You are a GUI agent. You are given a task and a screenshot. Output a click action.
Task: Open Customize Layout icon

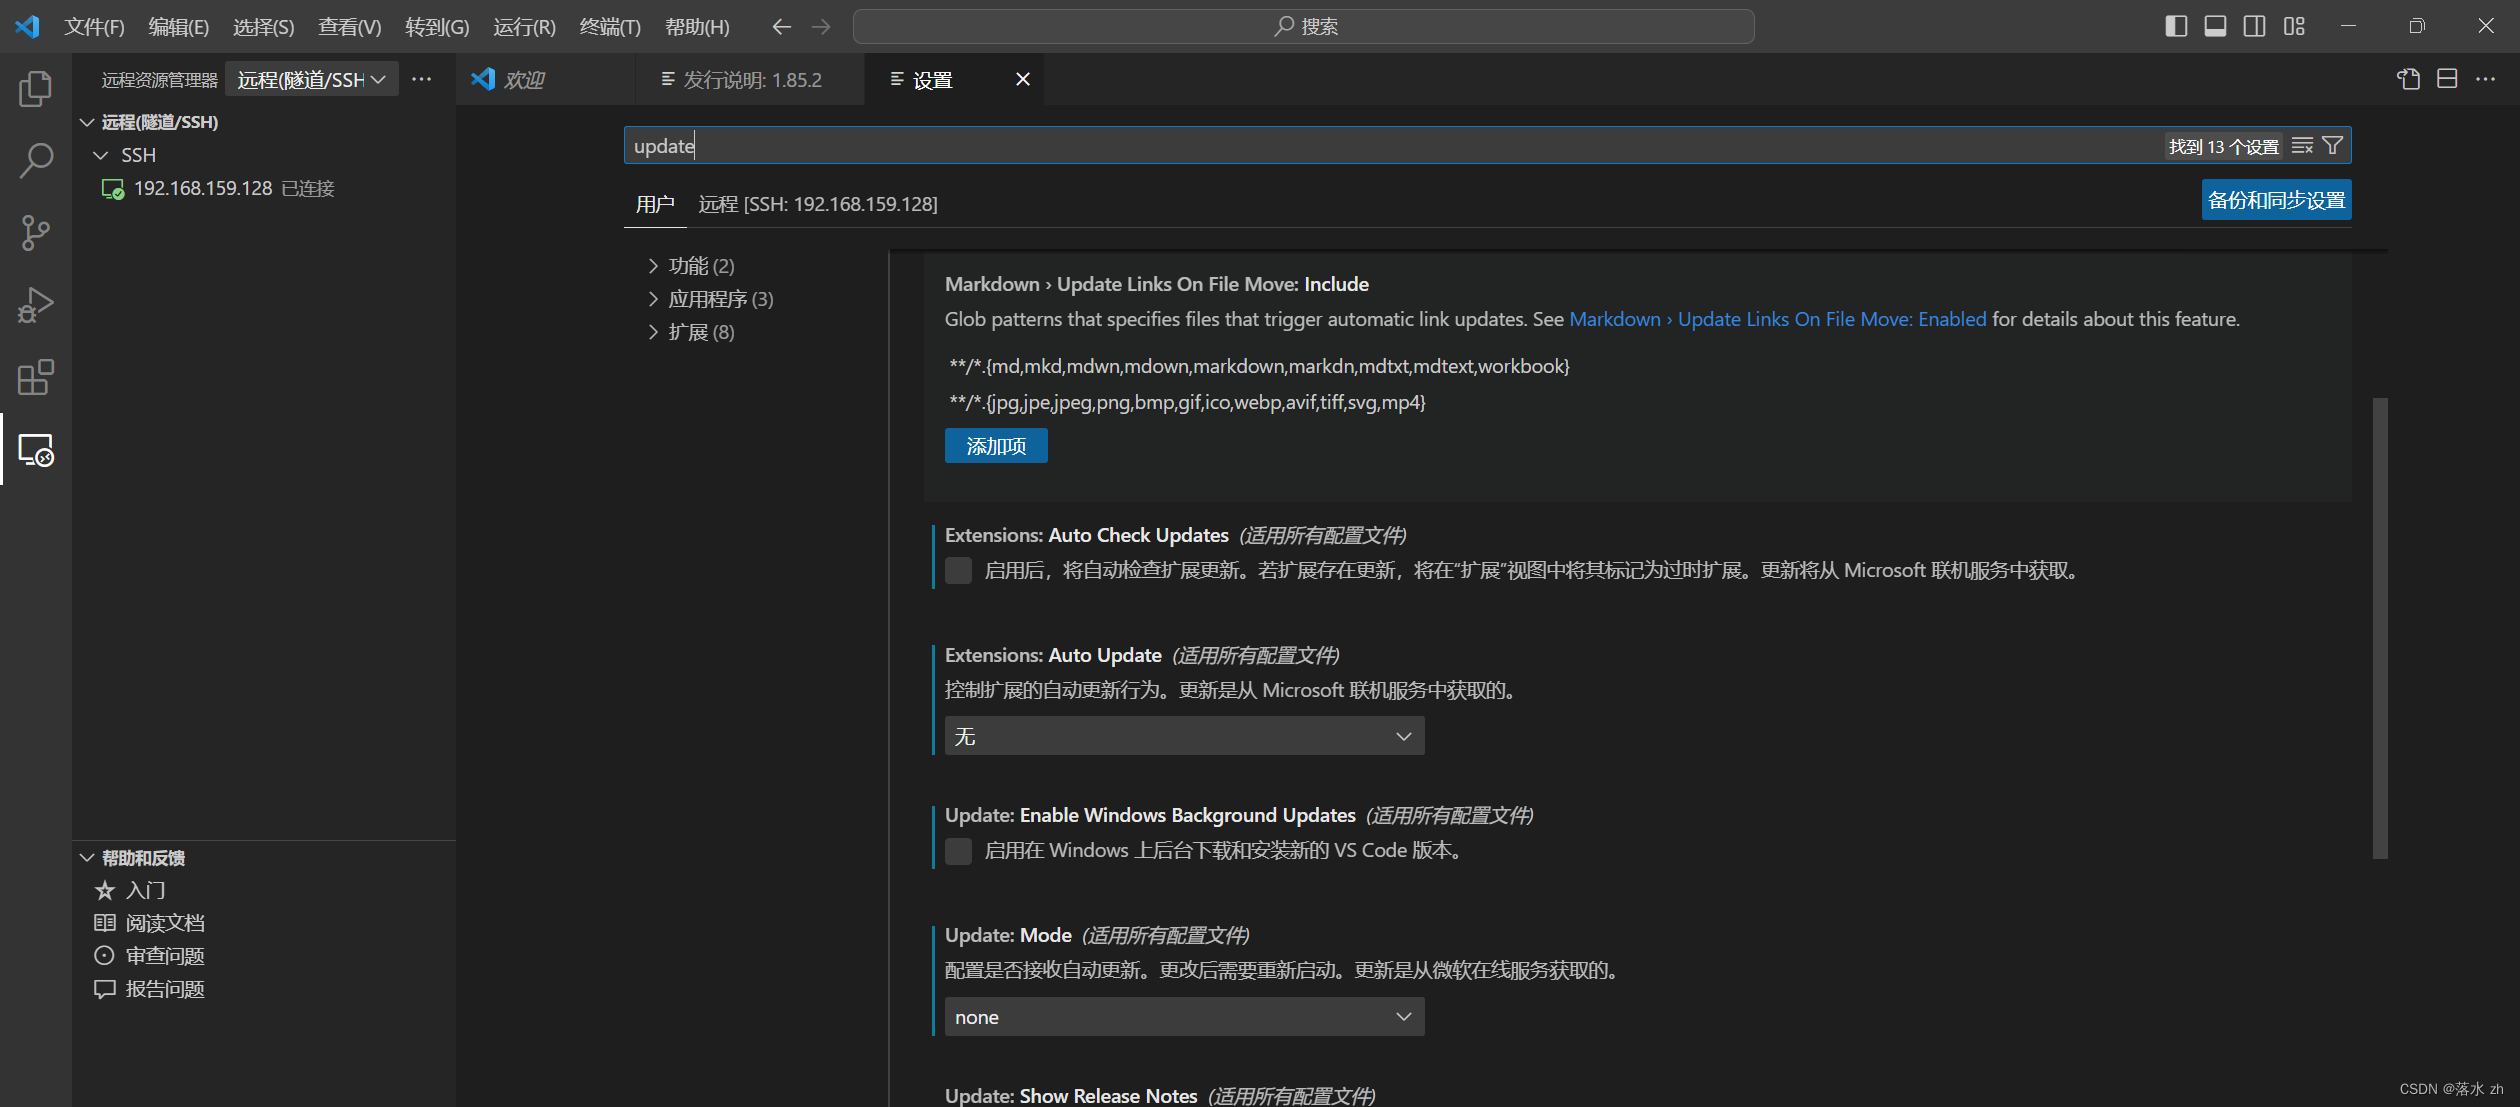pyautogui.click(x=2294, y=26)
